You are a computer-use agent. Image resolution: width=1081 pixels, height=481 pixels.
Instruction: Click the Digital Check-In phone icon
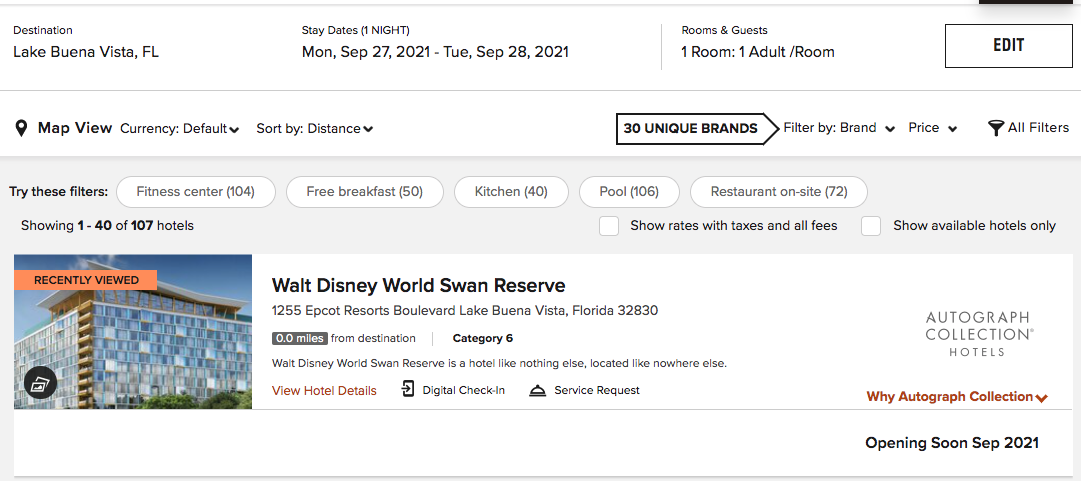click(408, 390)
